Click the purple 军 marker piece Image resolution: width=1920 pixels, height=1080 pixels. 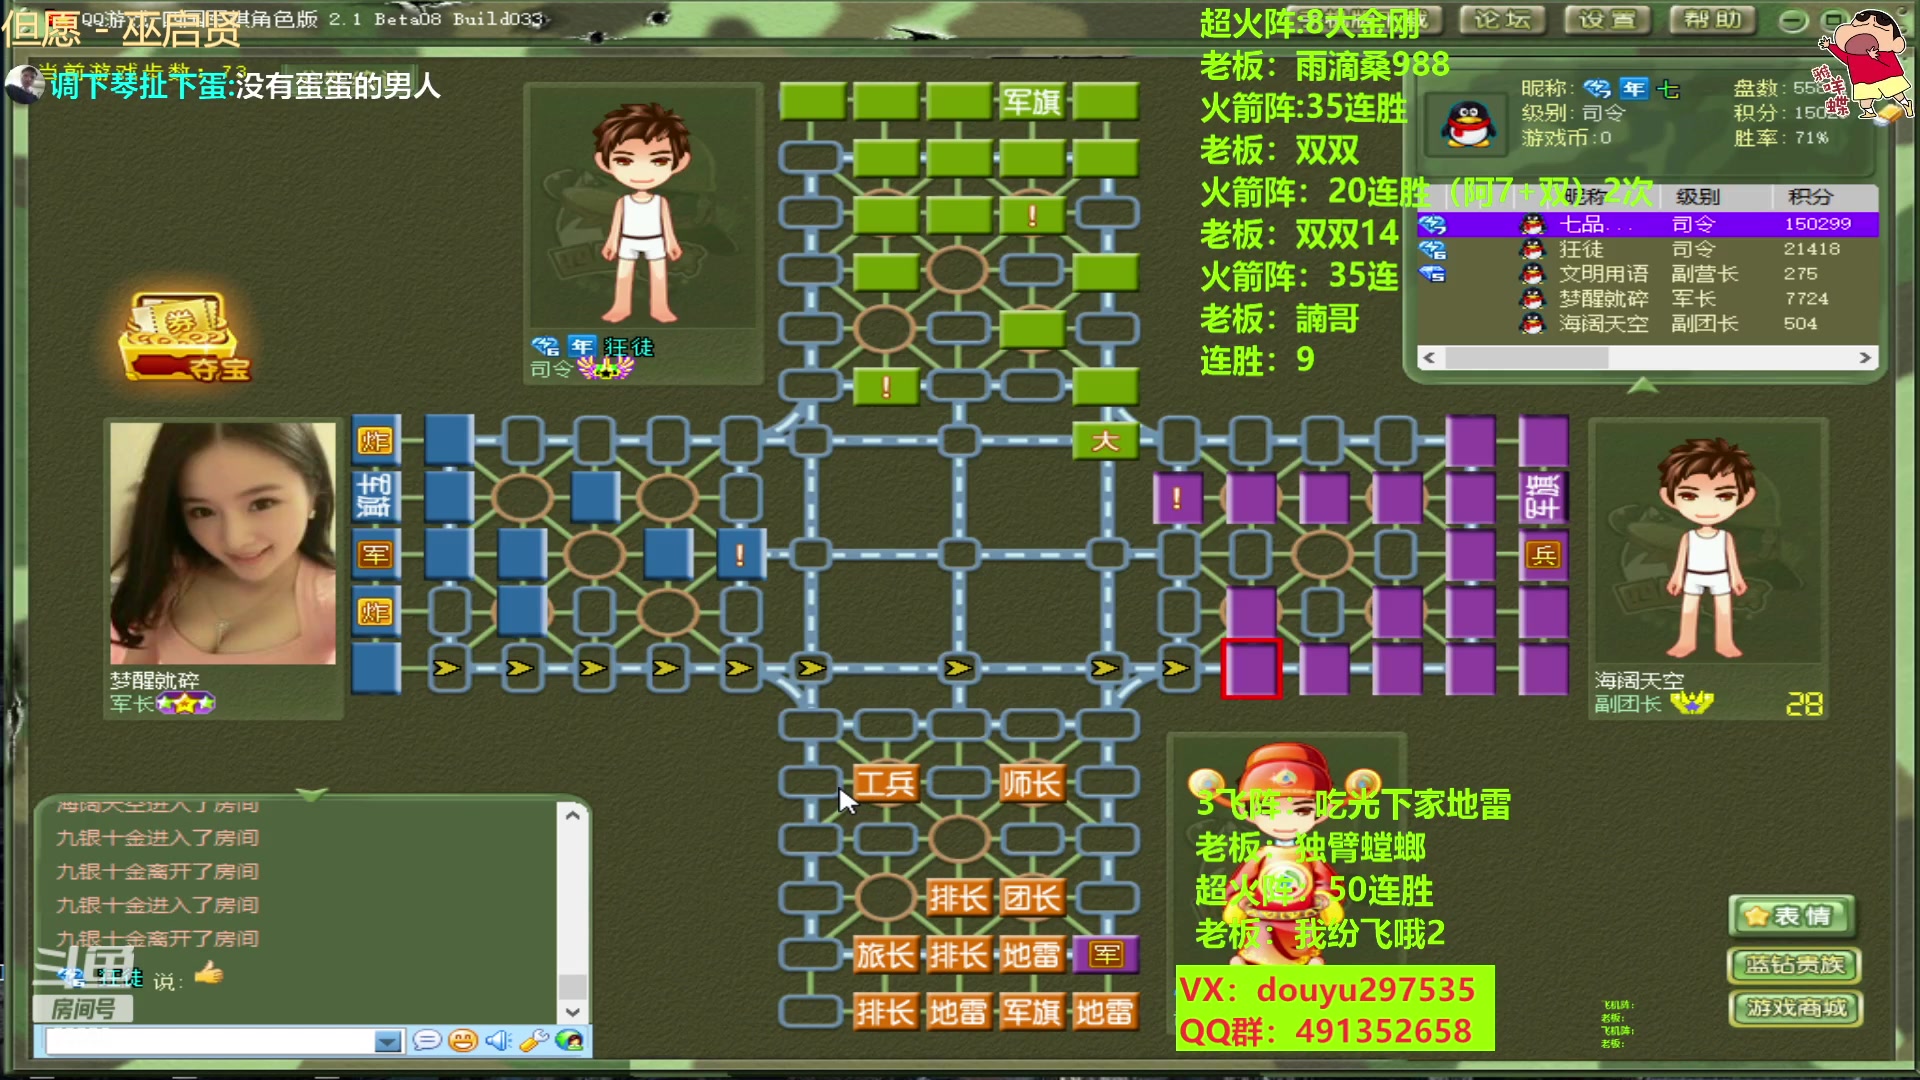[x=1105, y=955]
